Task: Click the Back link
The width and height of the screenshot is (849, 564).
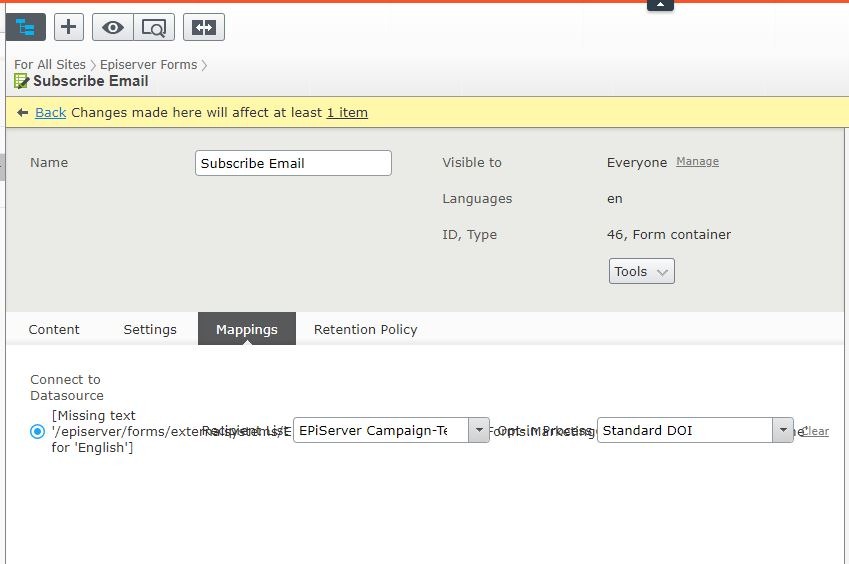Action: [50, 113]
